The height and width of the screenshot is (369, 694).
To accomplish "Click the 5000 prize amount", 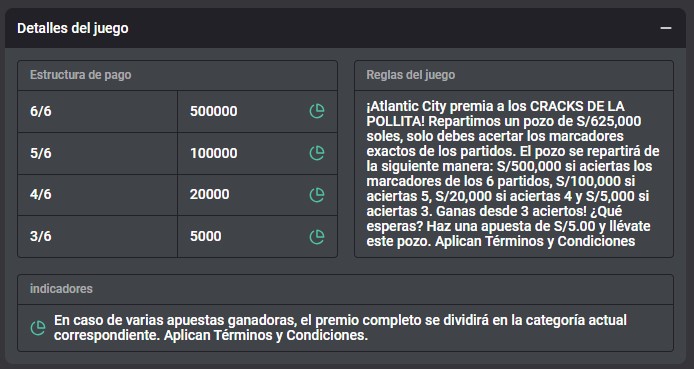I will (206, 236).
